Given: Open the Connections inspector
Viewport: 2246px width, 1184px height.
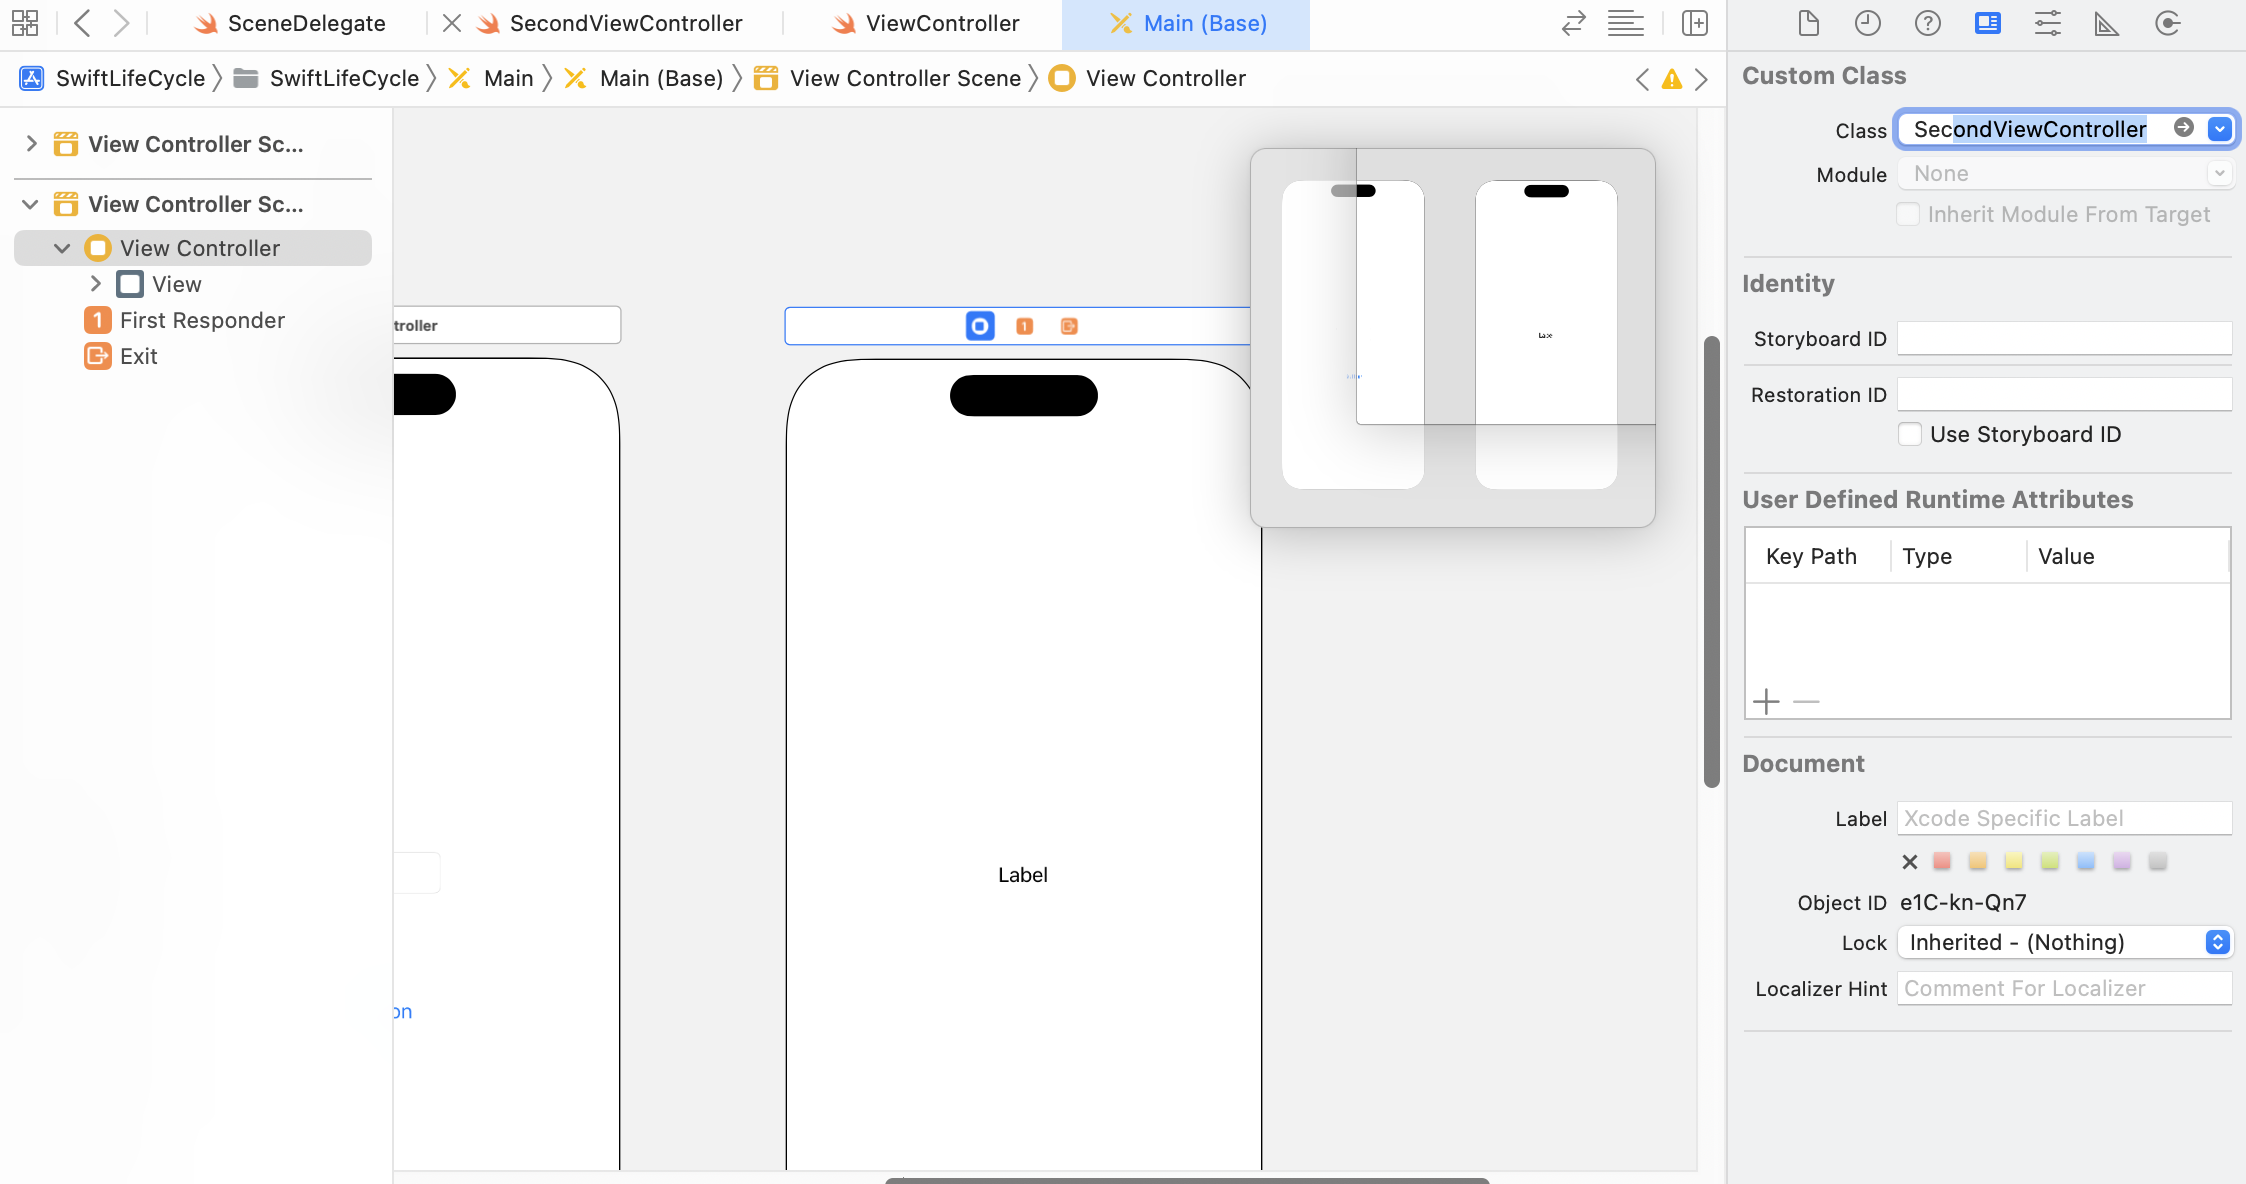Looking at the screenshot, I should [2167, 23].
